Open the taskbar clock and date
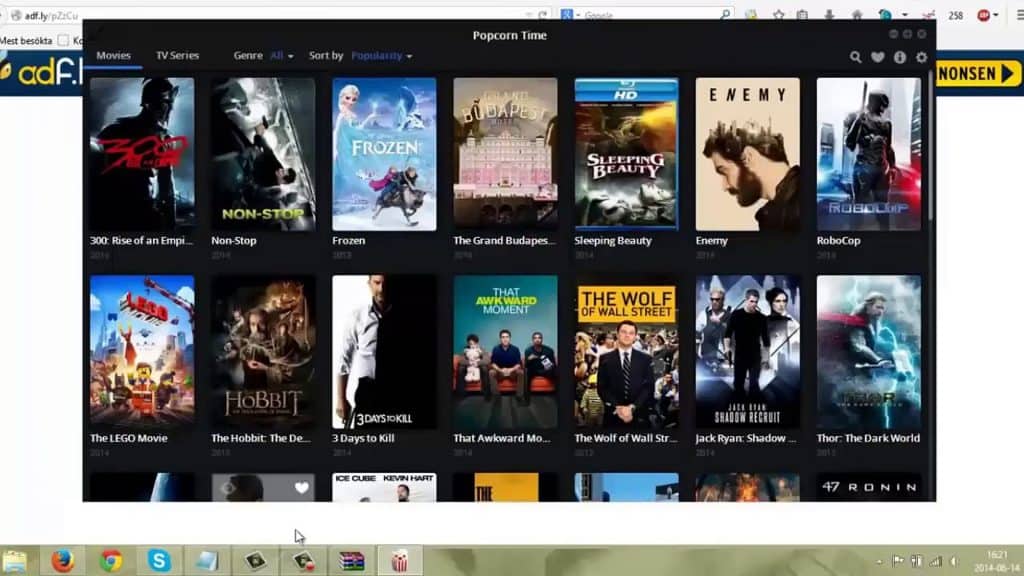Image resolution: width=1024 pixels, height=576 pixels. point(997,561)
